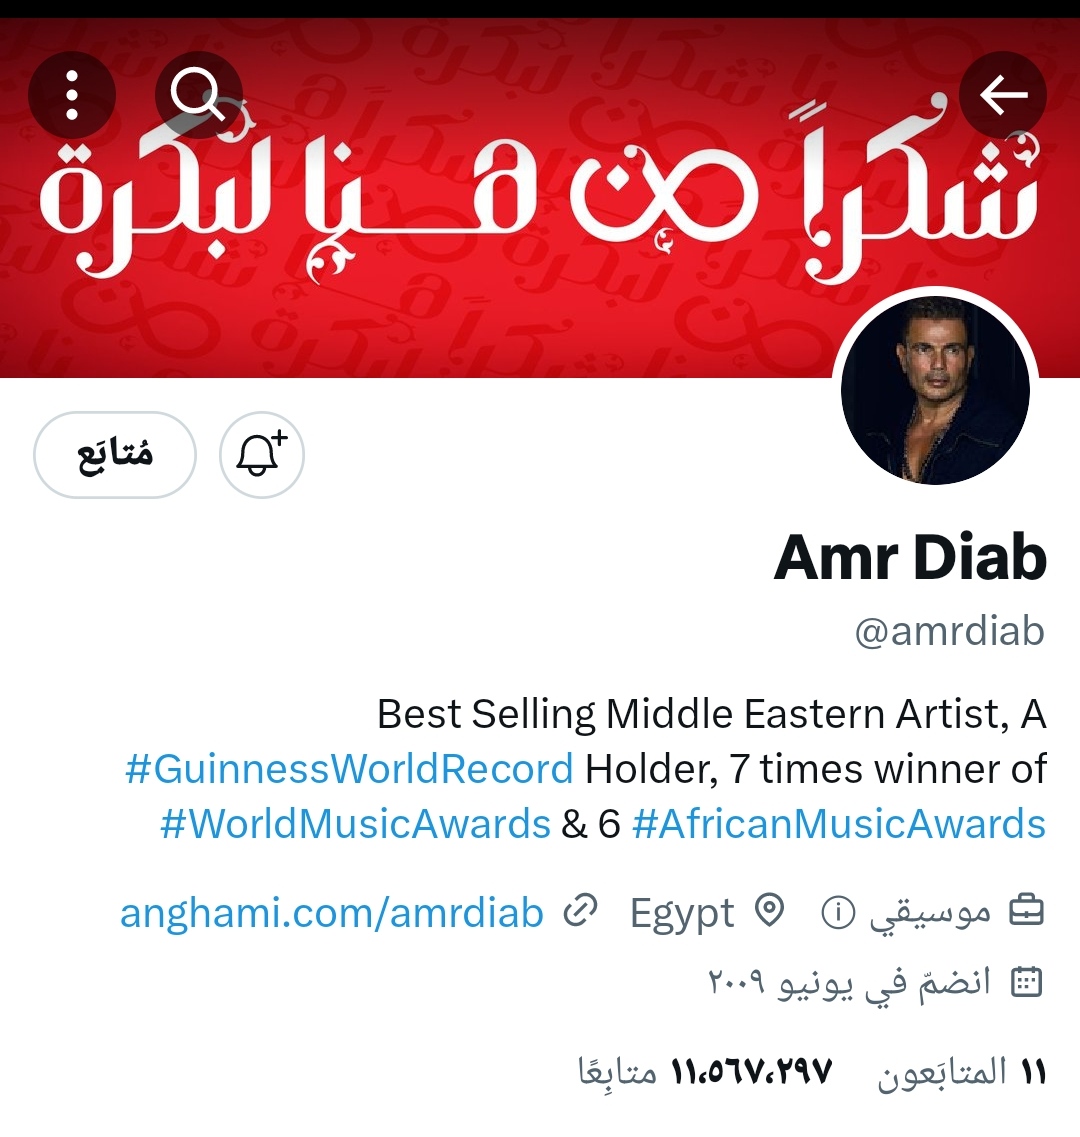Open the #GuinnessWorldRecord hashtag

349,769
